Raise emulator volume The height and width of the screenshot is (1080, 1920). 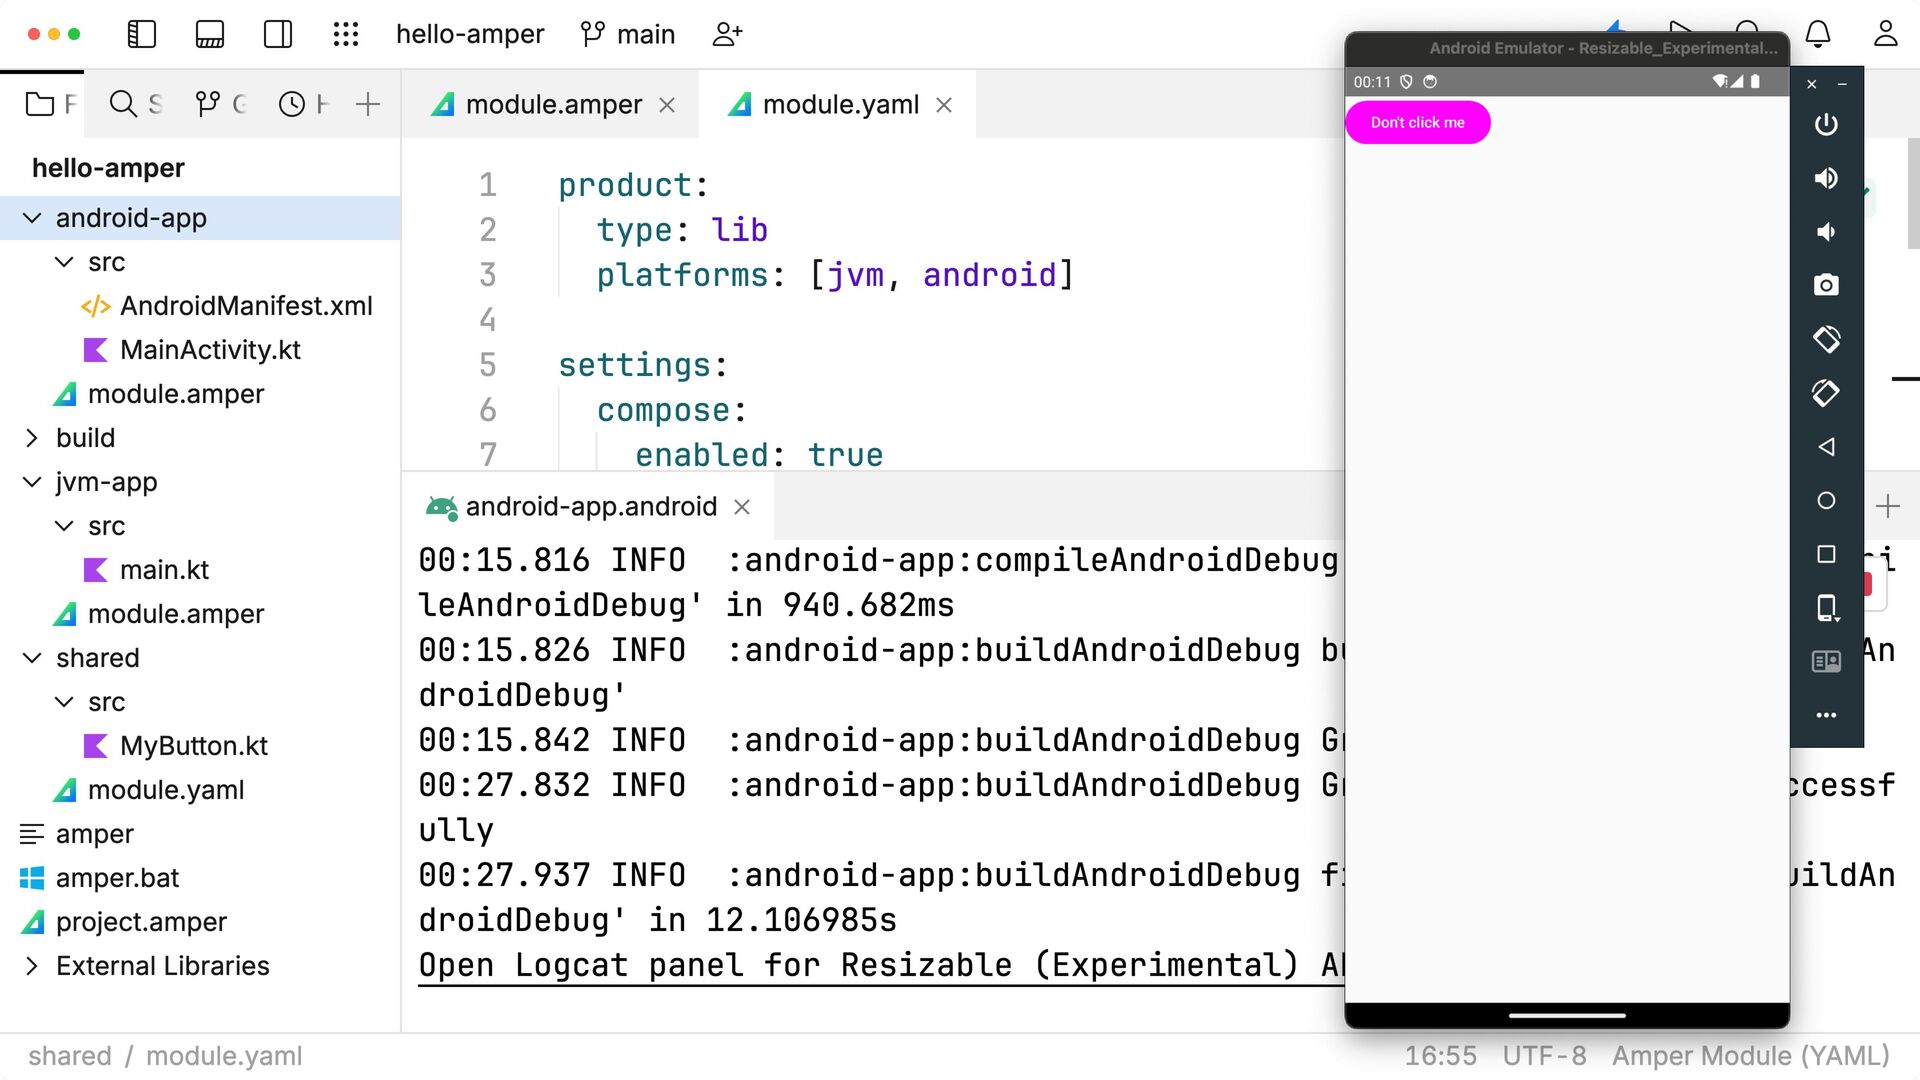click(x=1826, y=178)
